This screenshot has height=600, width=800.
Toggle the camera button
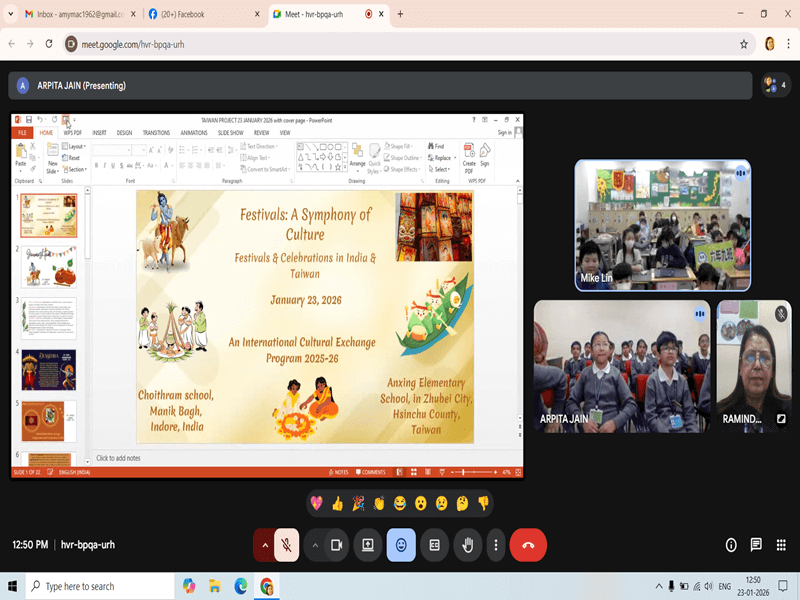[x=337, y=545]
